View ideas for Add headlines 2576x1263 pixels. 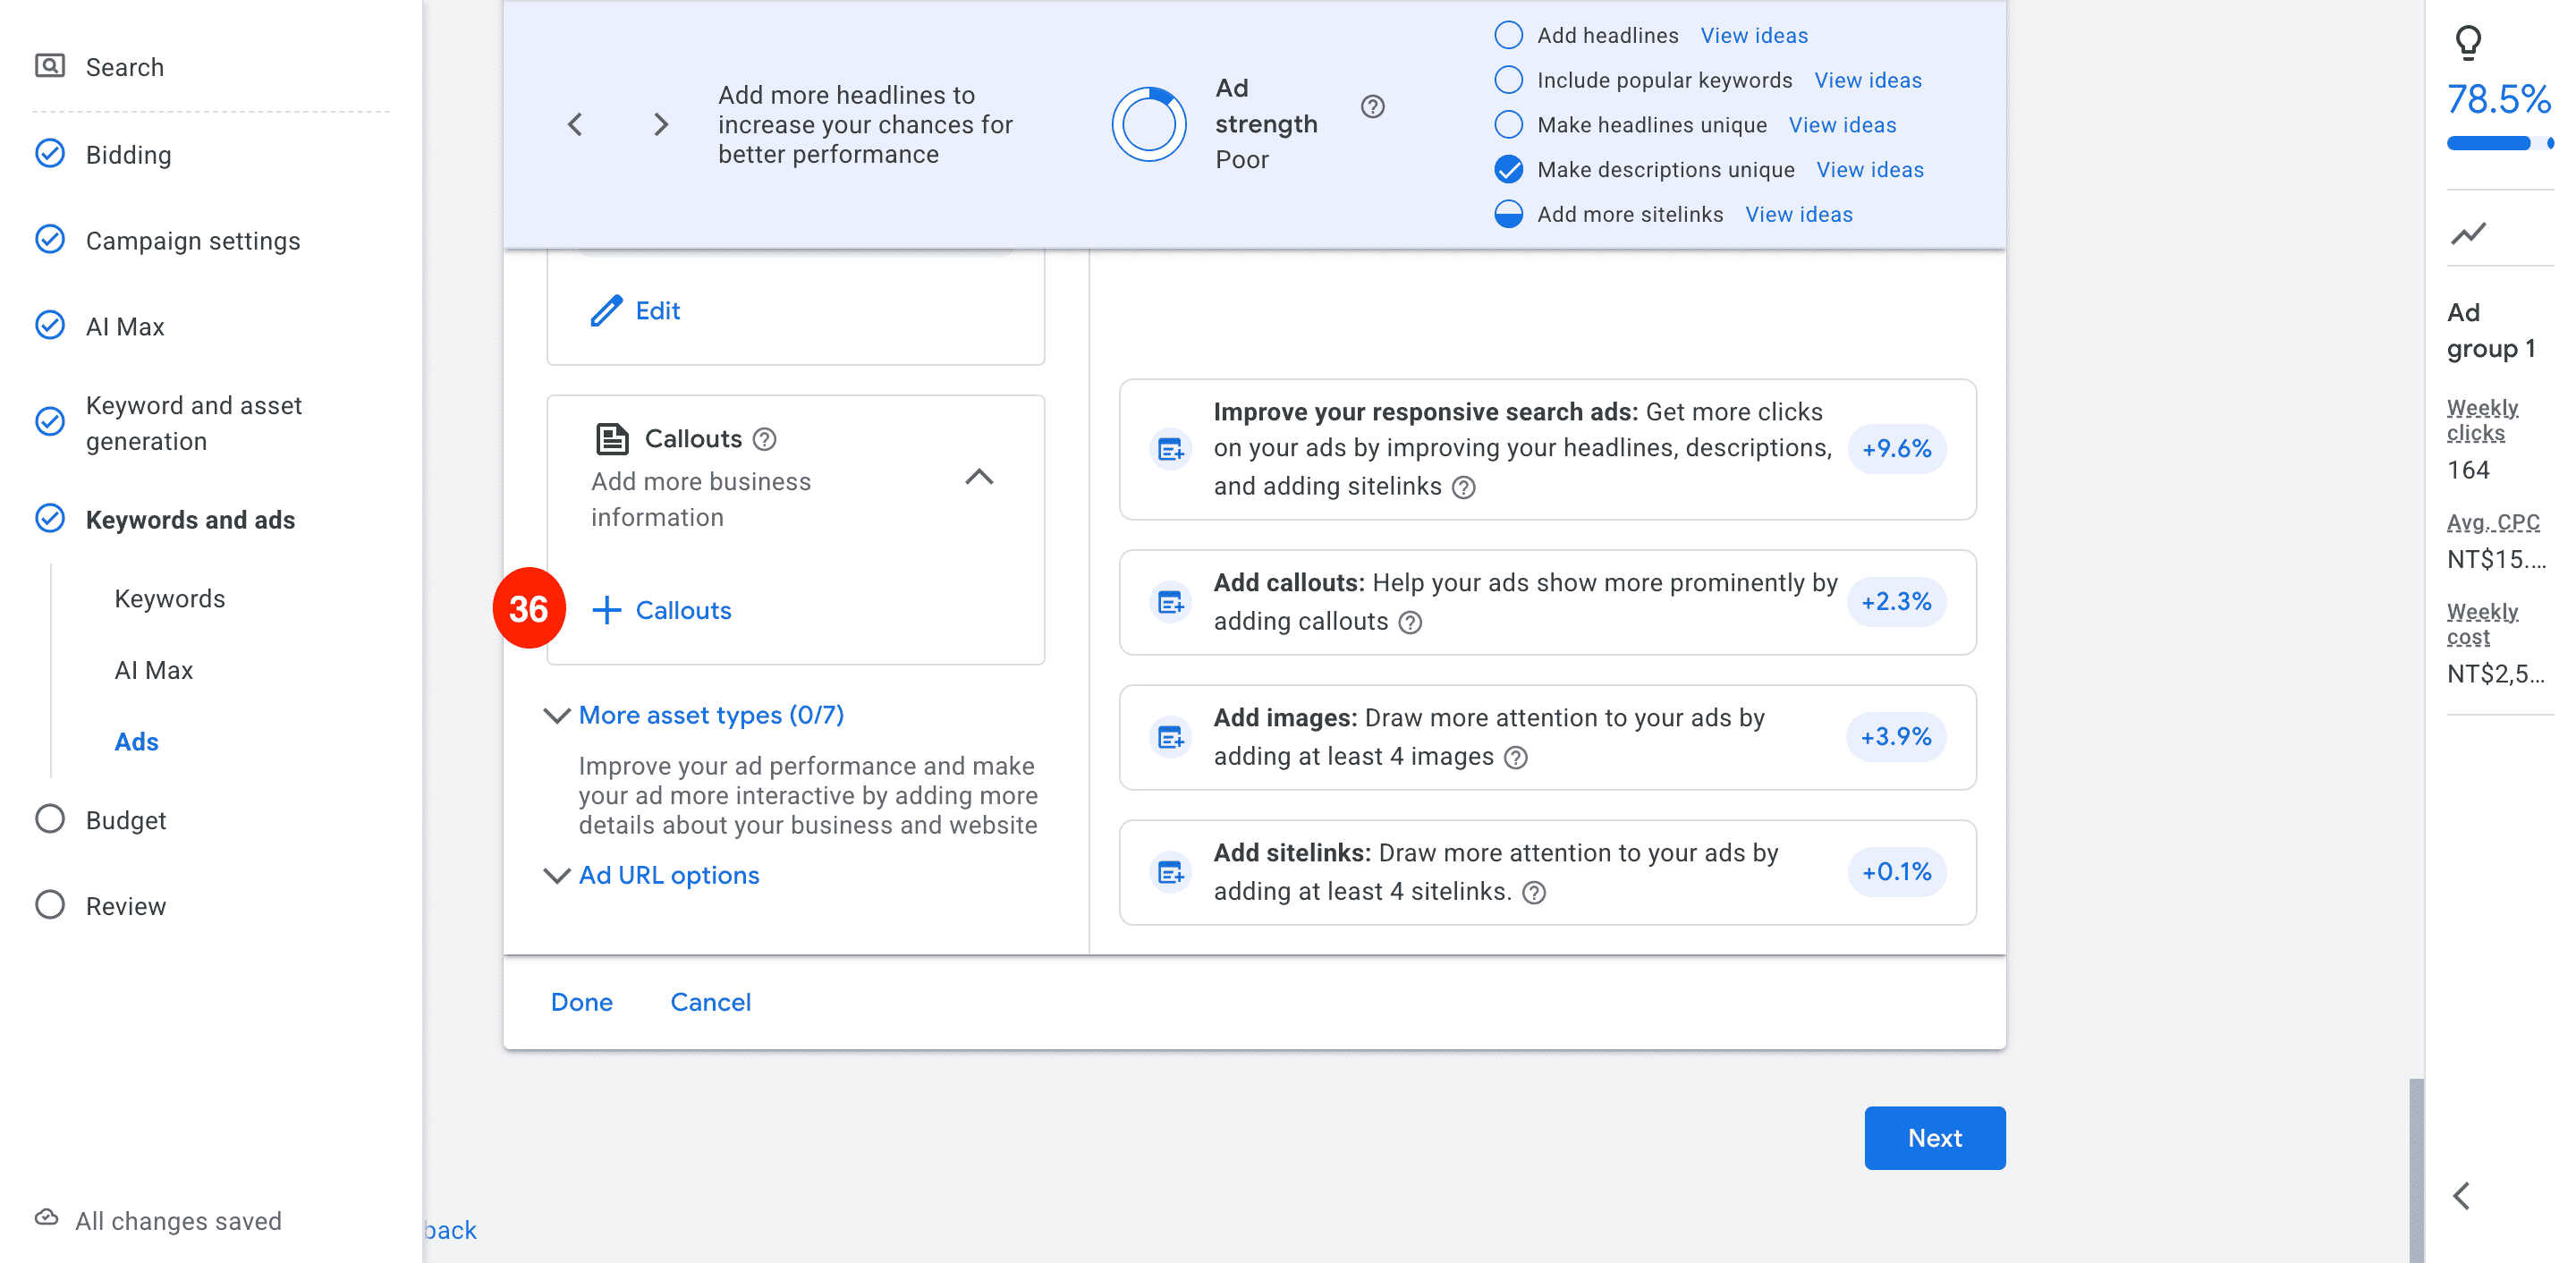pyautogui.click(x=1754, y=35)
